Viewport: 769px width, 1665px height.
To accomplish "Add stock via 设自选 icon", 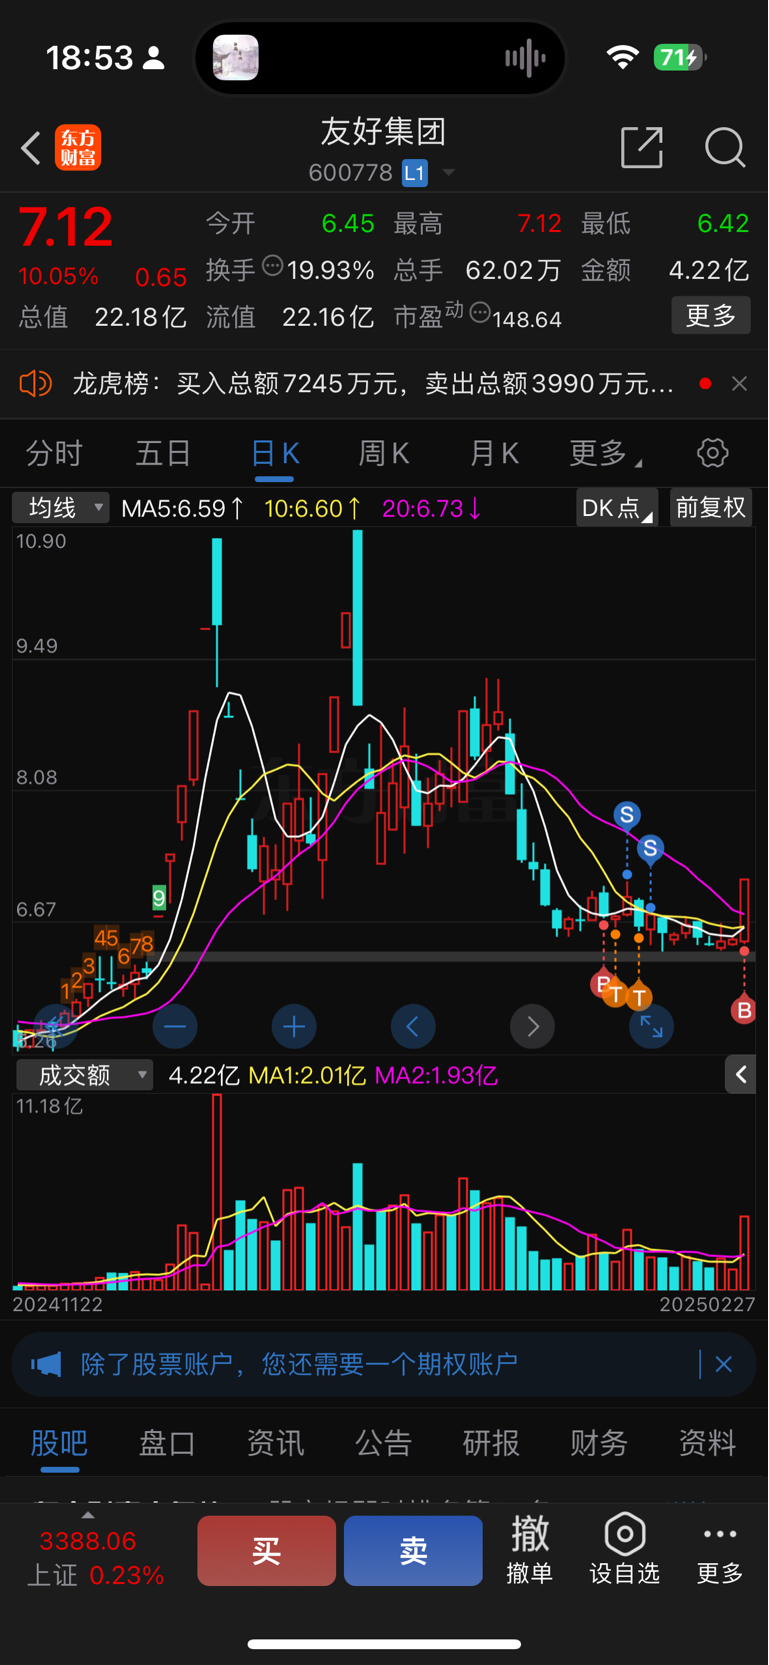I will click(624, 1550).
